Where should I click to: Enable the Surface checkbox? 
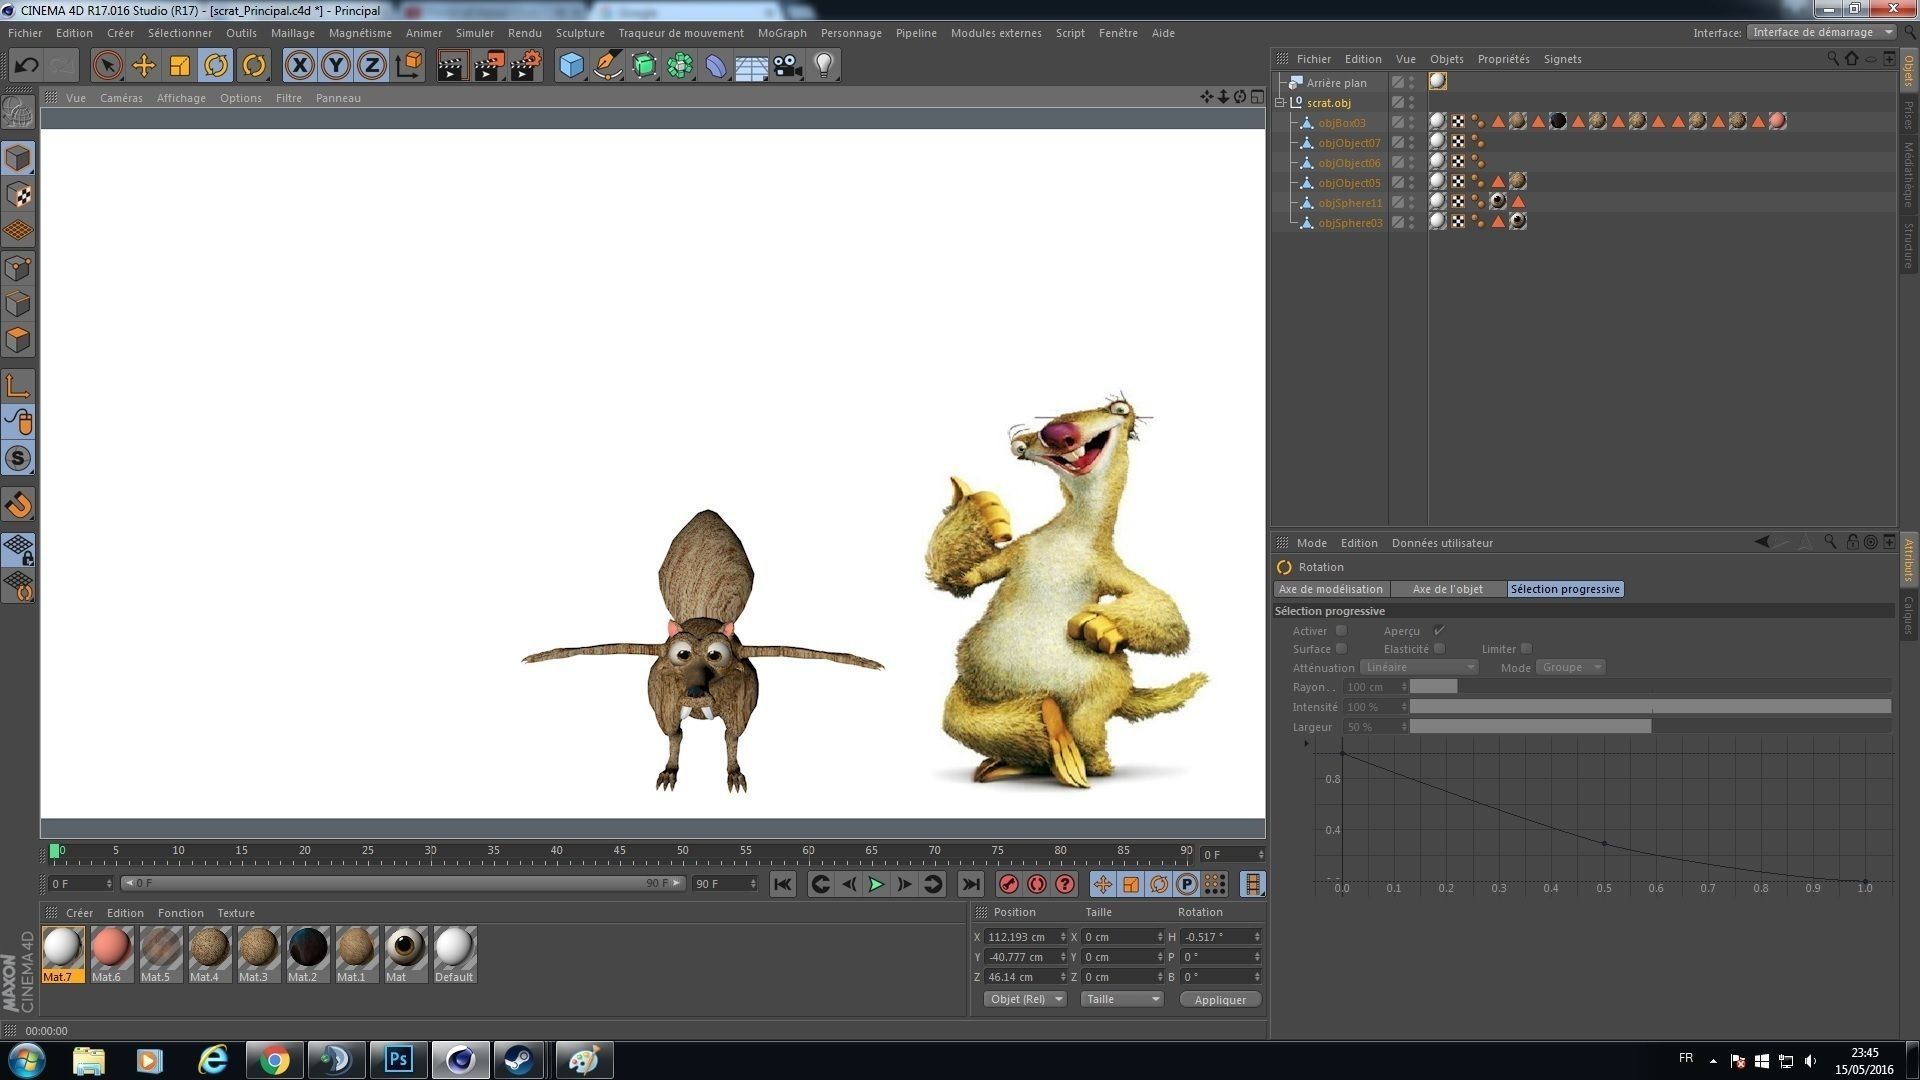pos(1341,649)
